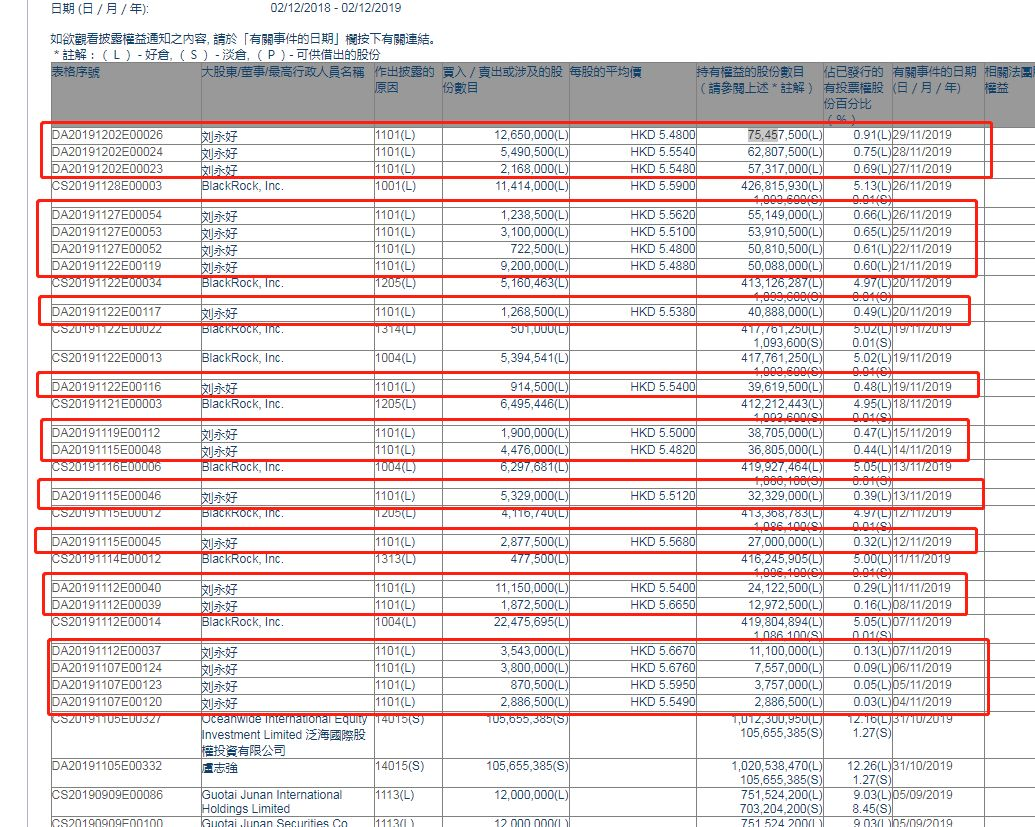Click form serial number CS20191122E00013
This screenshot has width=1035, height=827.
pos(106,358)
